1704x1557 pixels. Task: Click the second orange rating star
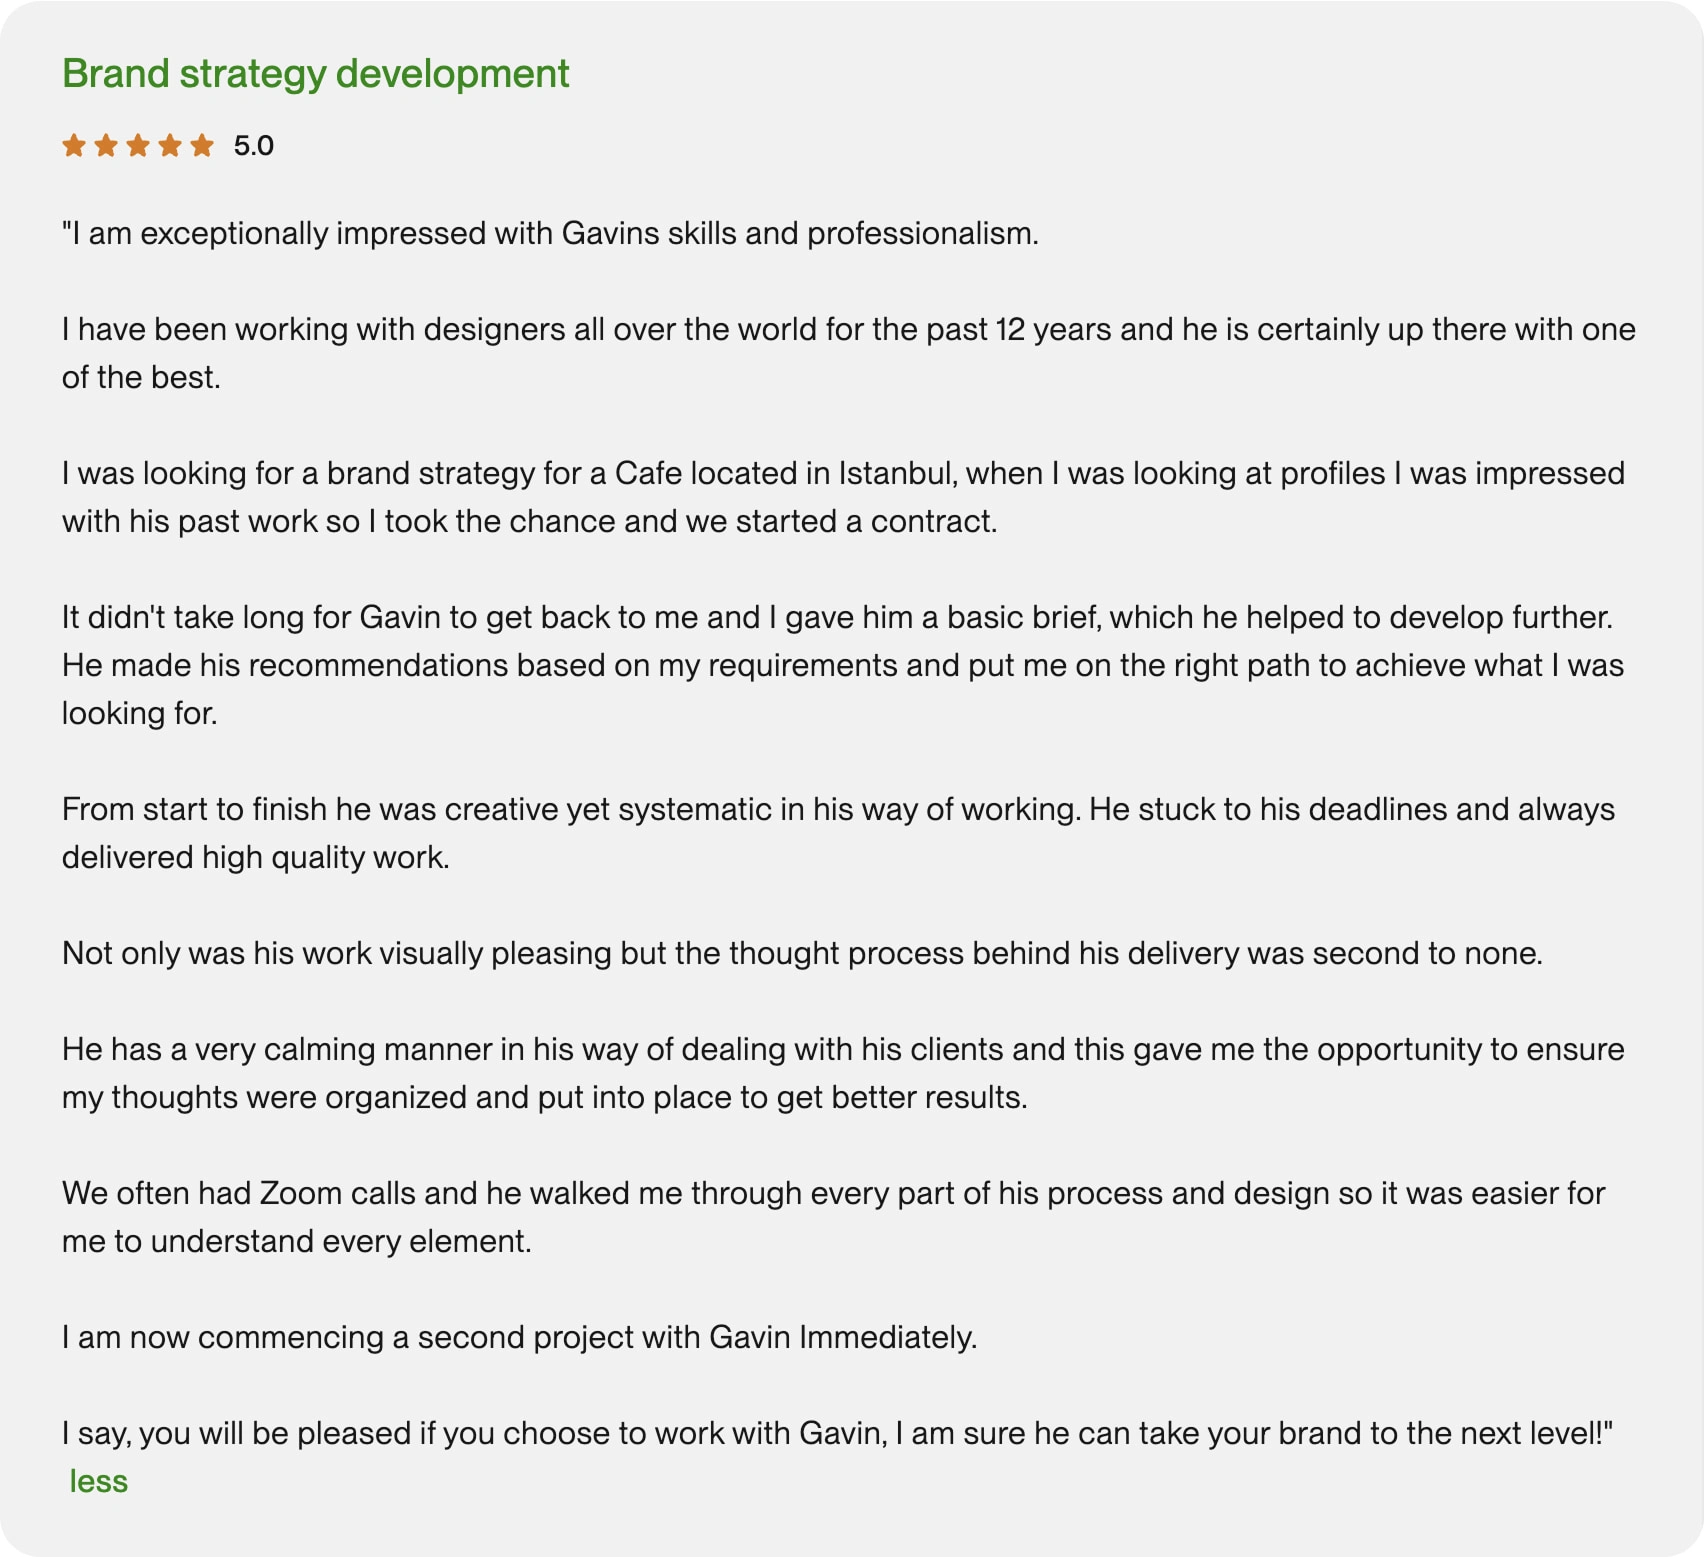pyautogui.click(x=106, y=146)
